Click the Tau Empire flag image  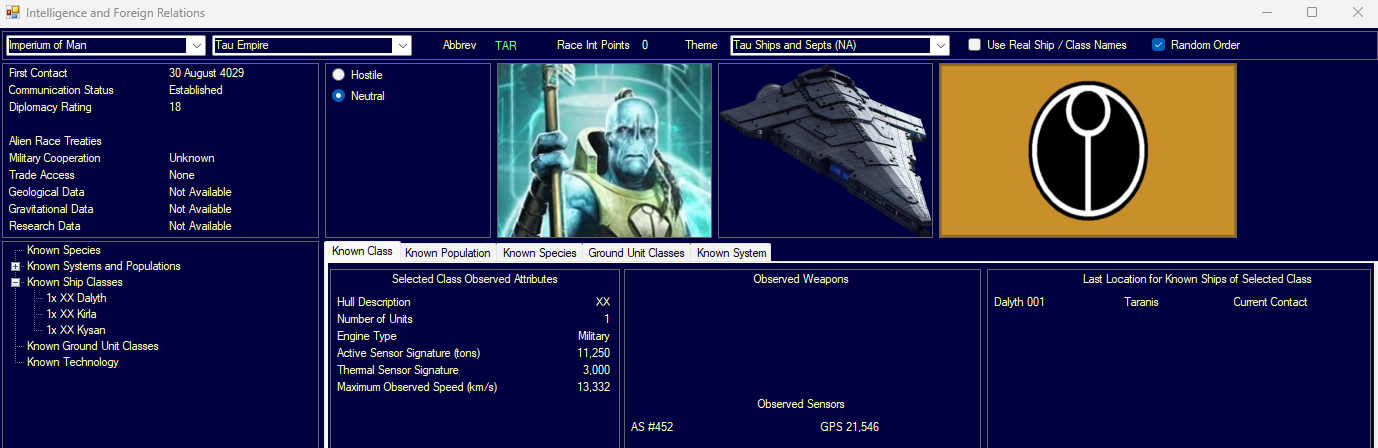pyautogui.click(x=1088, y=150)
